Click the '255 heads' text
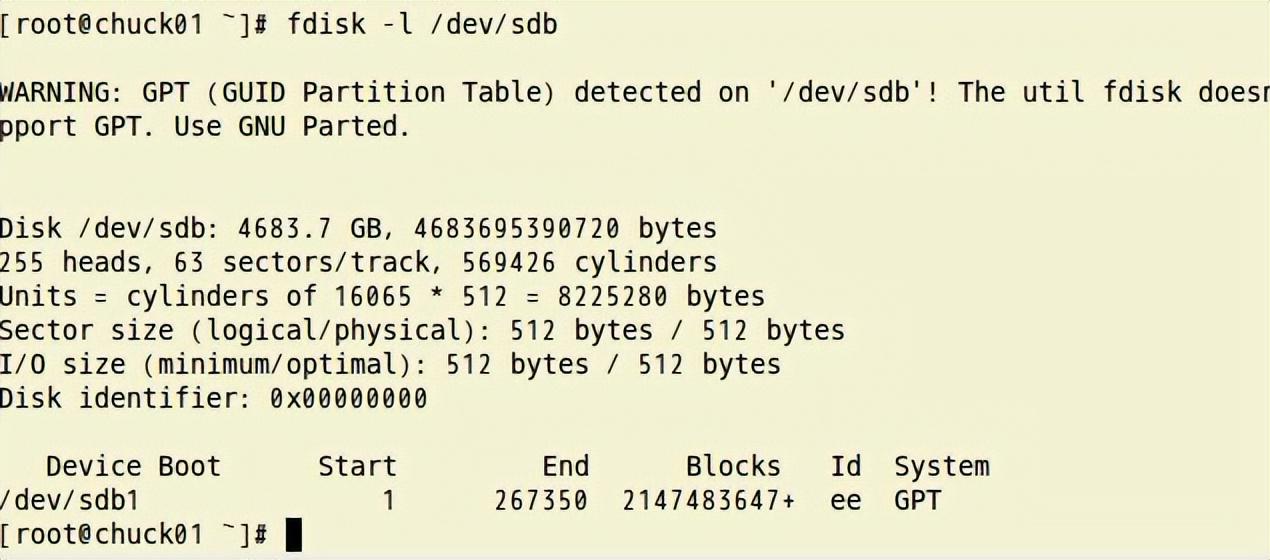The image size is (1270, 560). coord(69,262)
